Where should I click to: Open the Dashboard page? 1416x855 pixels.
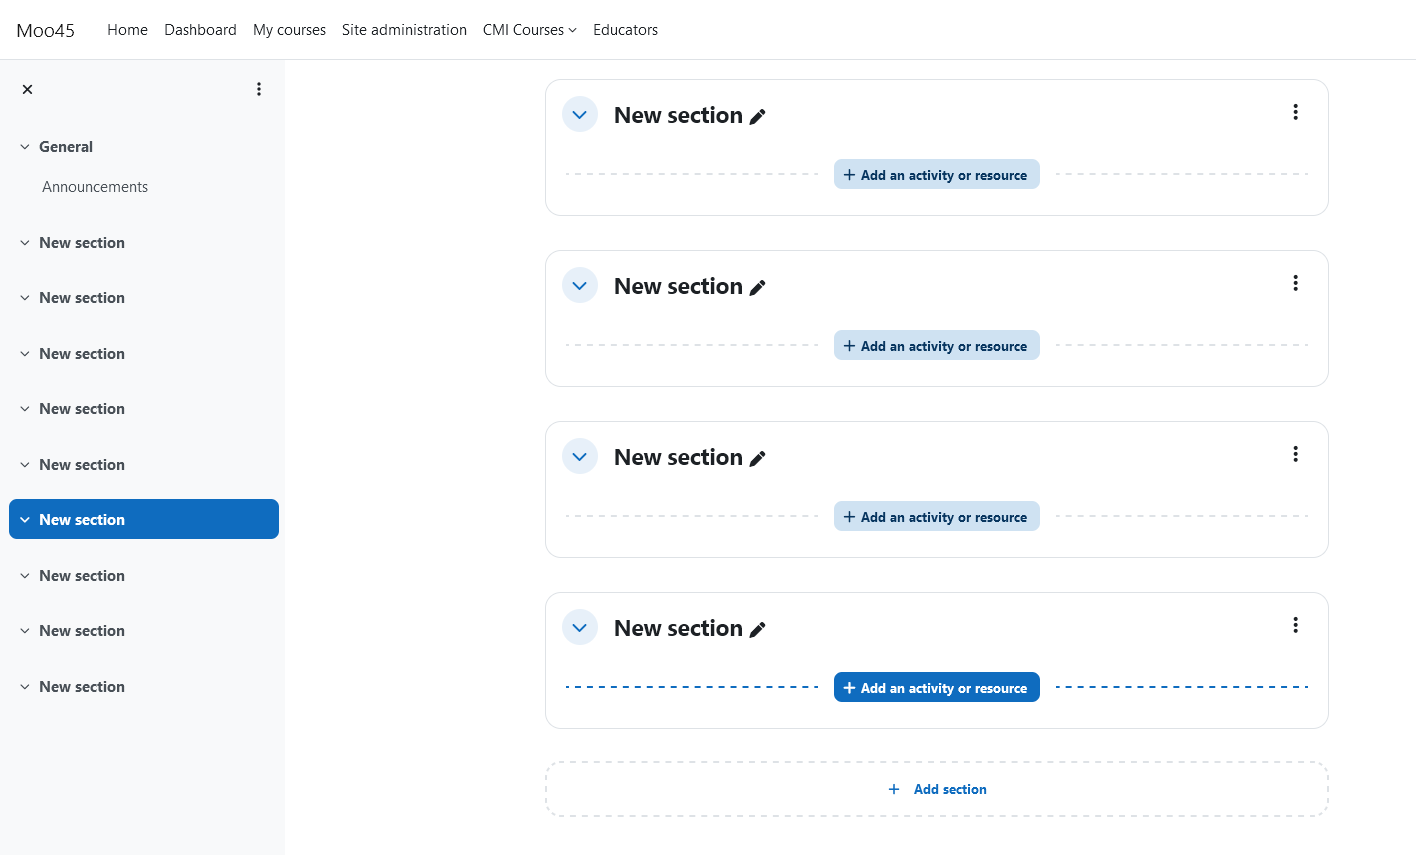tap(200, 30)
